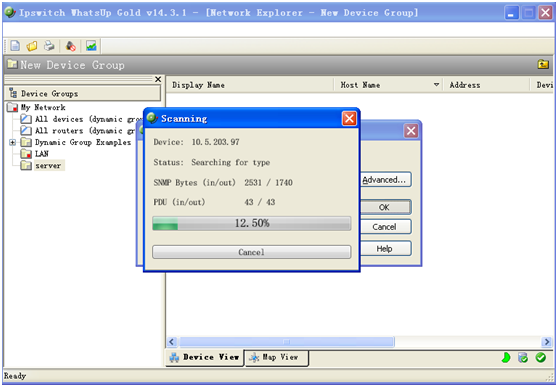Select All routers dynamic group
Screen dimensions: 558x387
click(85, 131)
